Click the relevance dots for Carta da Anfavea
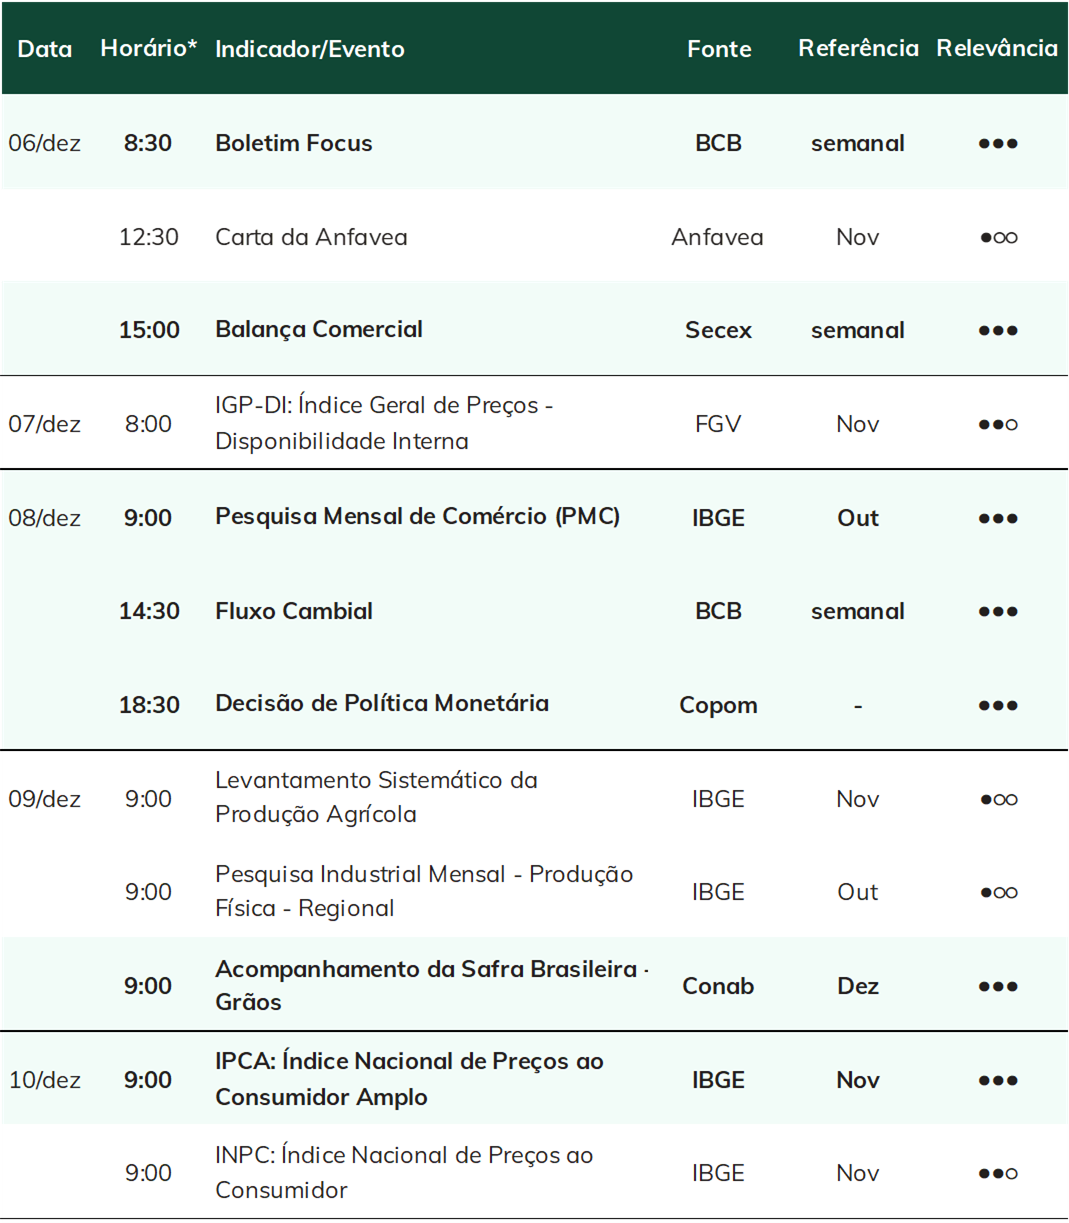The image size is (1069, 1223). (x=998, y=238)
